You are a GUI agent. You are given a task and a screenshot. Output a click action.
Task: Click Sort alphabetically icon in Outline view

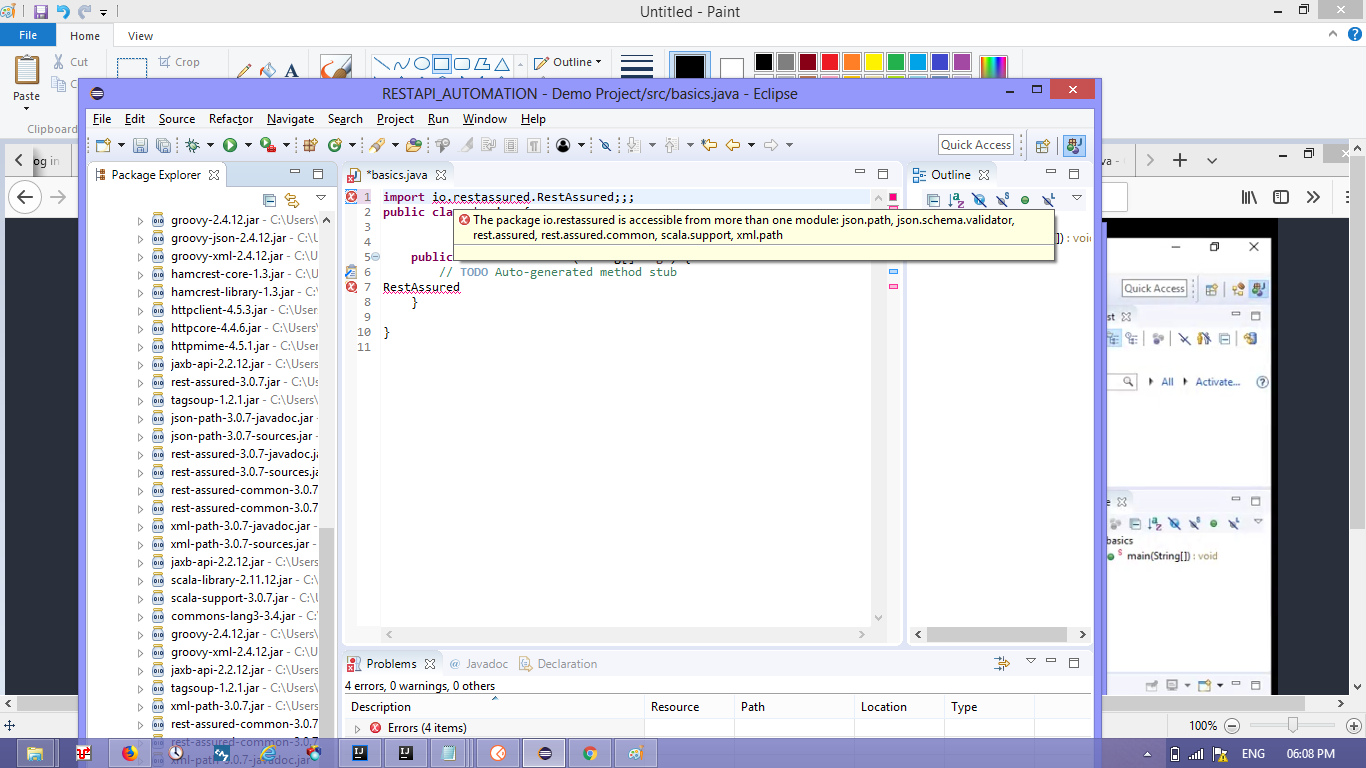(956, 199)
